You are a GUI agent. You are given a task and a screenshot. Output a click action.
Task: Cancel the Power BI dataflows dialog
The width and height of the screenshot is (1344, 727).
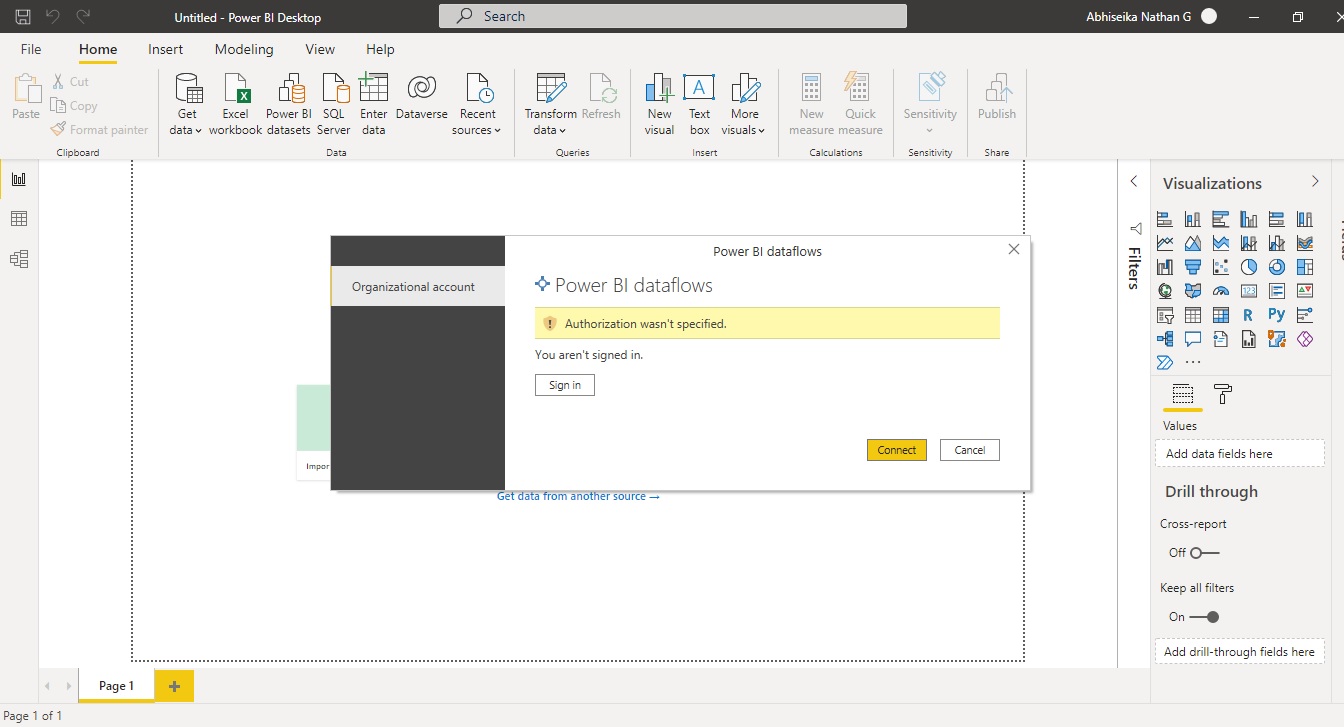(970, 450)
